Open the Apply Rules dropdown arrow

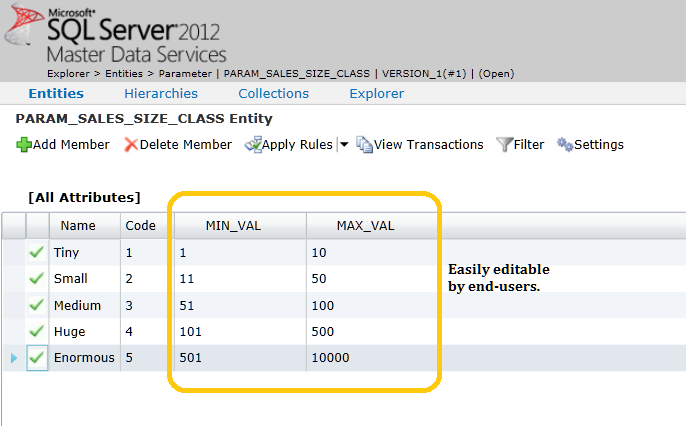coord(344,145)
